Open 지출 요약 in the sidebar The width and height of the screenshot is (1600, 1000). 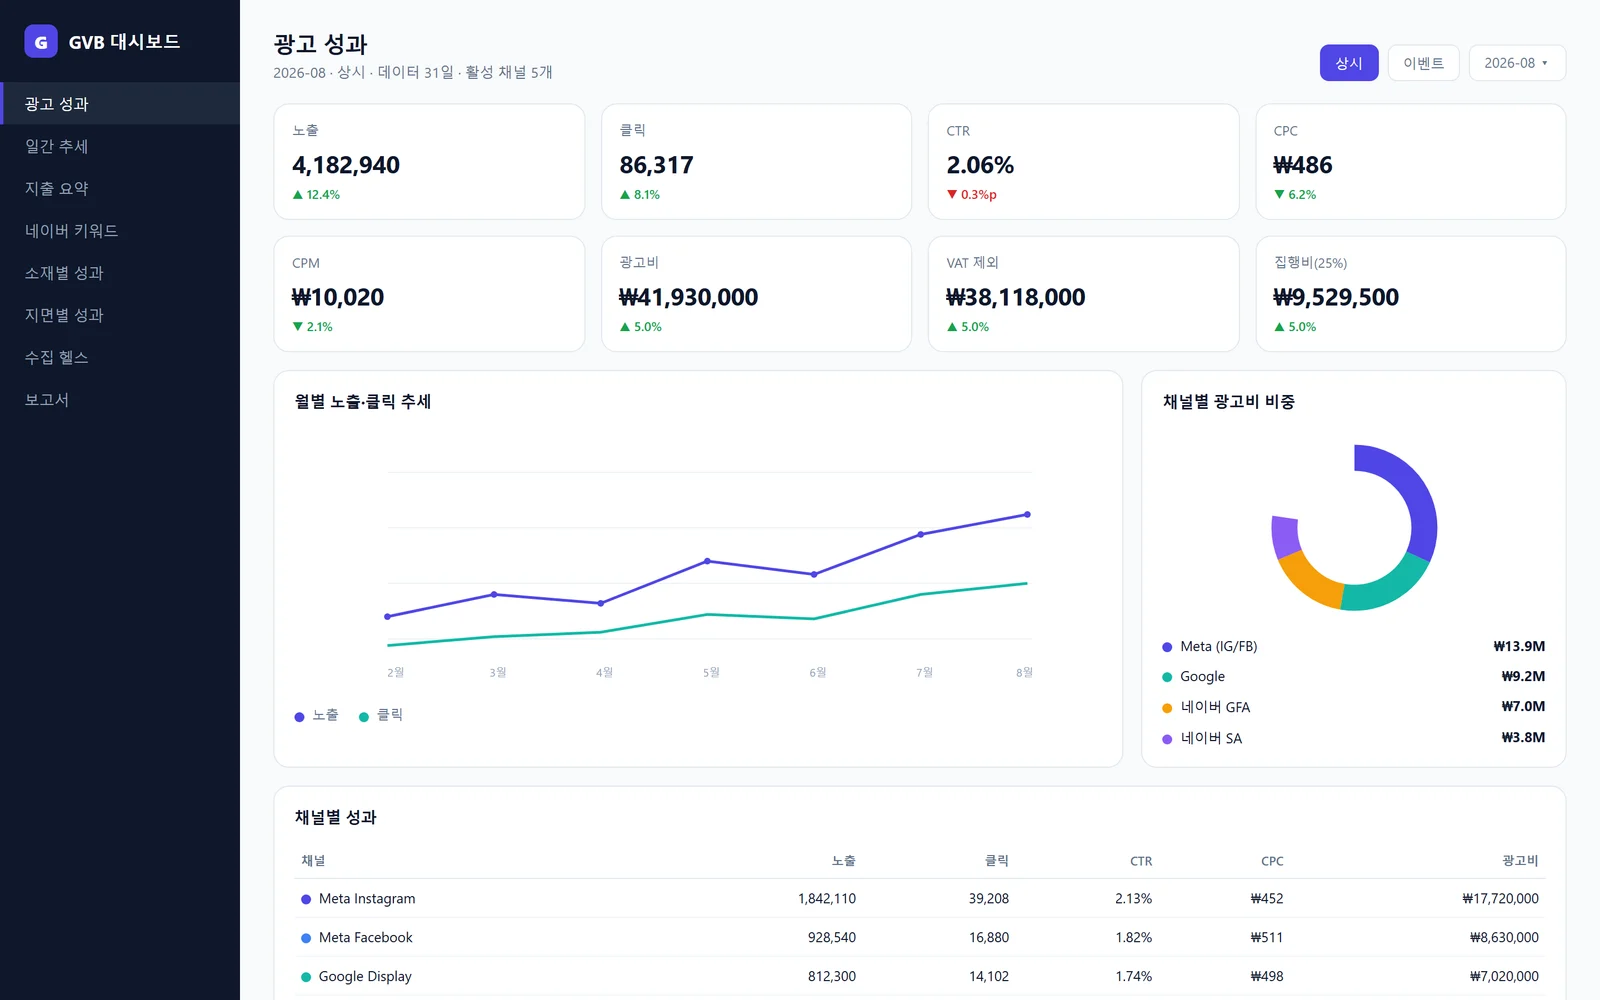(120, 188)
